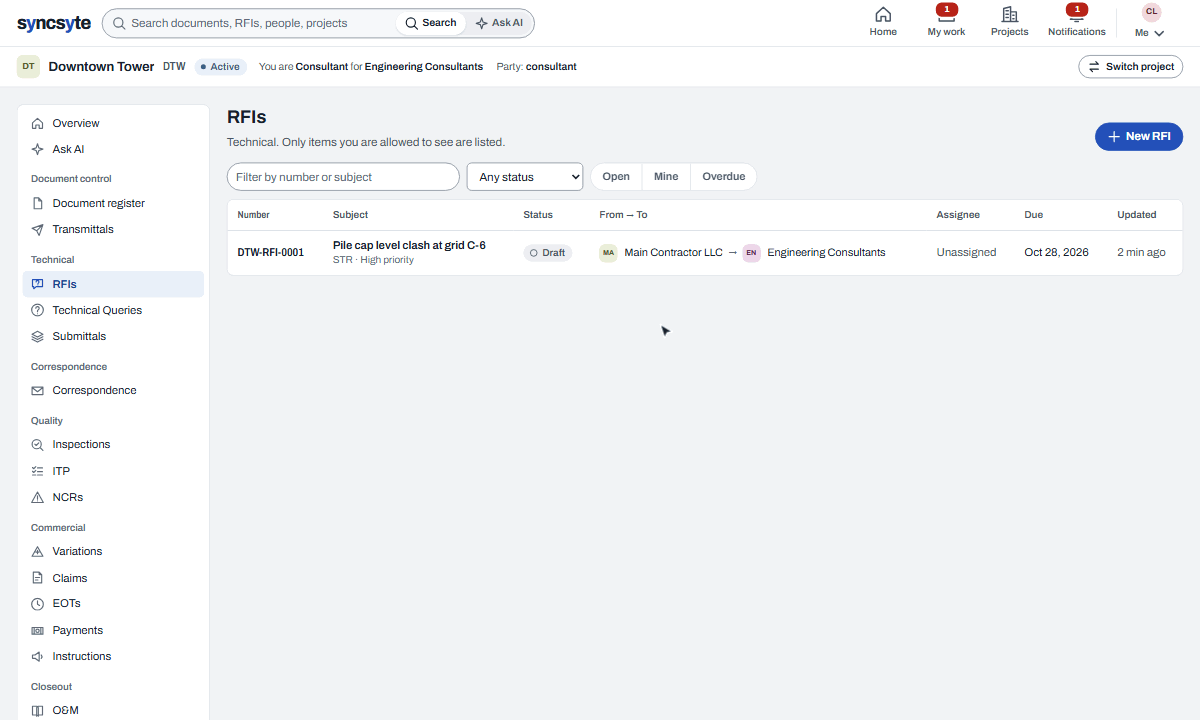
Task: Click the Ask AI sparkle icon in sidebar
Action: (38, 149)
